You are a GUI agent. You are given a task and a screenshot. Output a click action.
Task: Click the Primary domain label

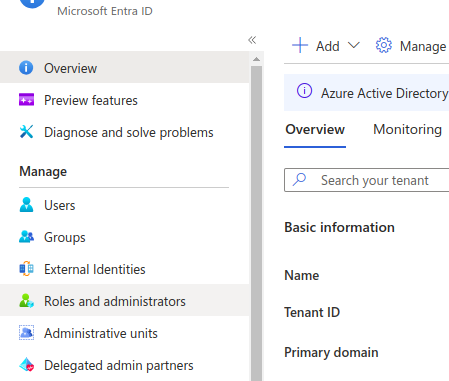click(x=331, y=352)
